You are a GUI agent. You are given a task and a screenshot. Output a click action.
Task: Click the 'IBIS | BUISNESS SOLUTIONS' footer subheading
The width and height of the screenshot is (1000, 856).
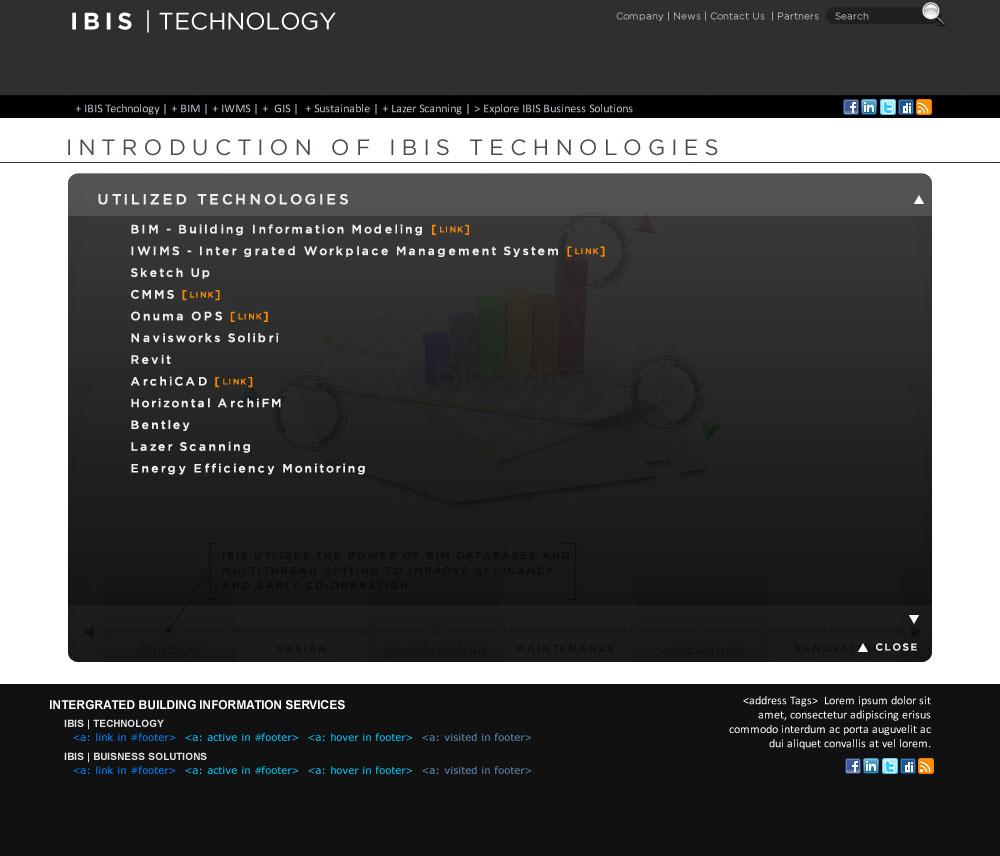coord(135,756)
